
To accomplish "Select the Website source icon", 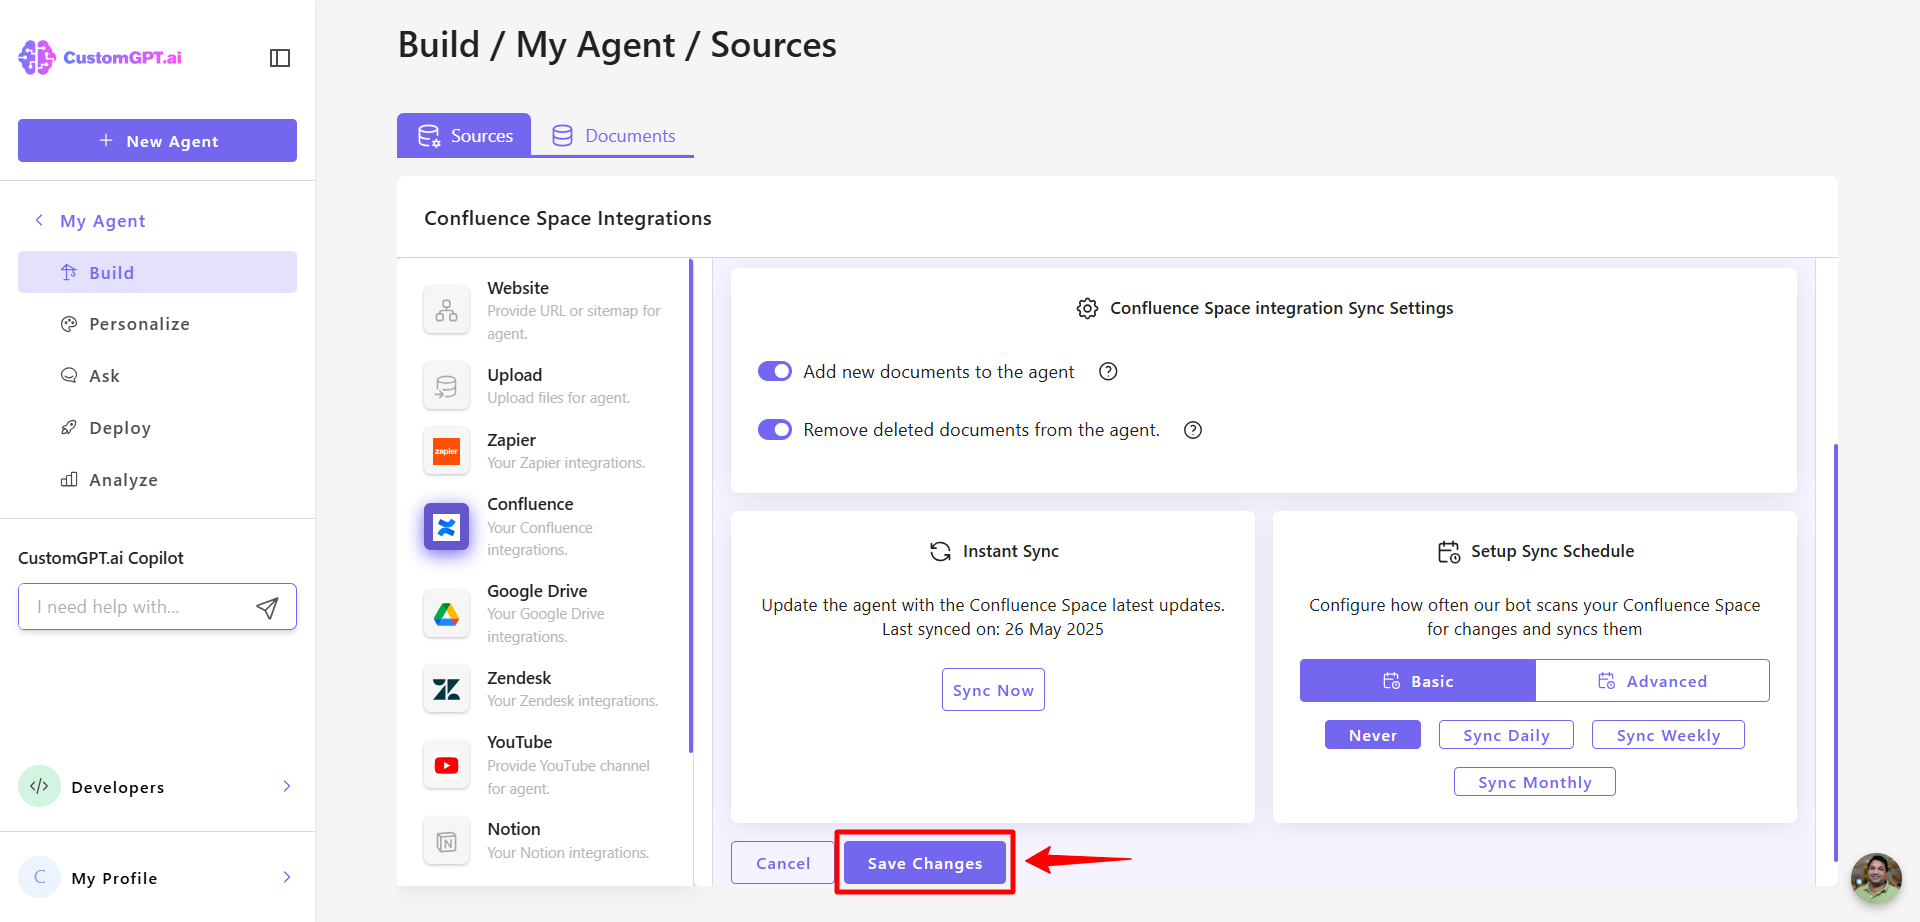I will (x=446, y=310).
